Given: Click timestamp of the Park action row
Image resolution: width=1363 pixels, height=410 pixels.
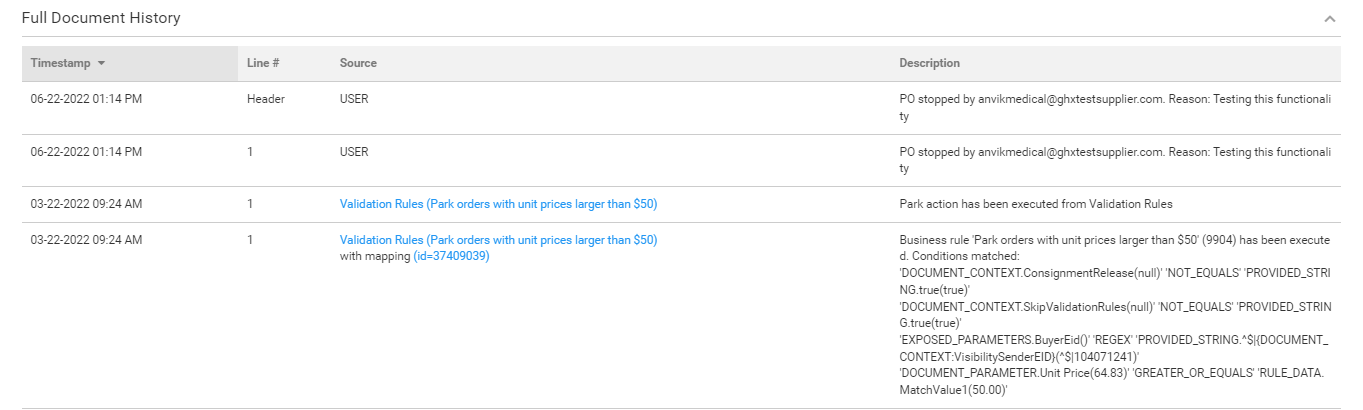Looking at the screenshot, I should tap(86, 204).
